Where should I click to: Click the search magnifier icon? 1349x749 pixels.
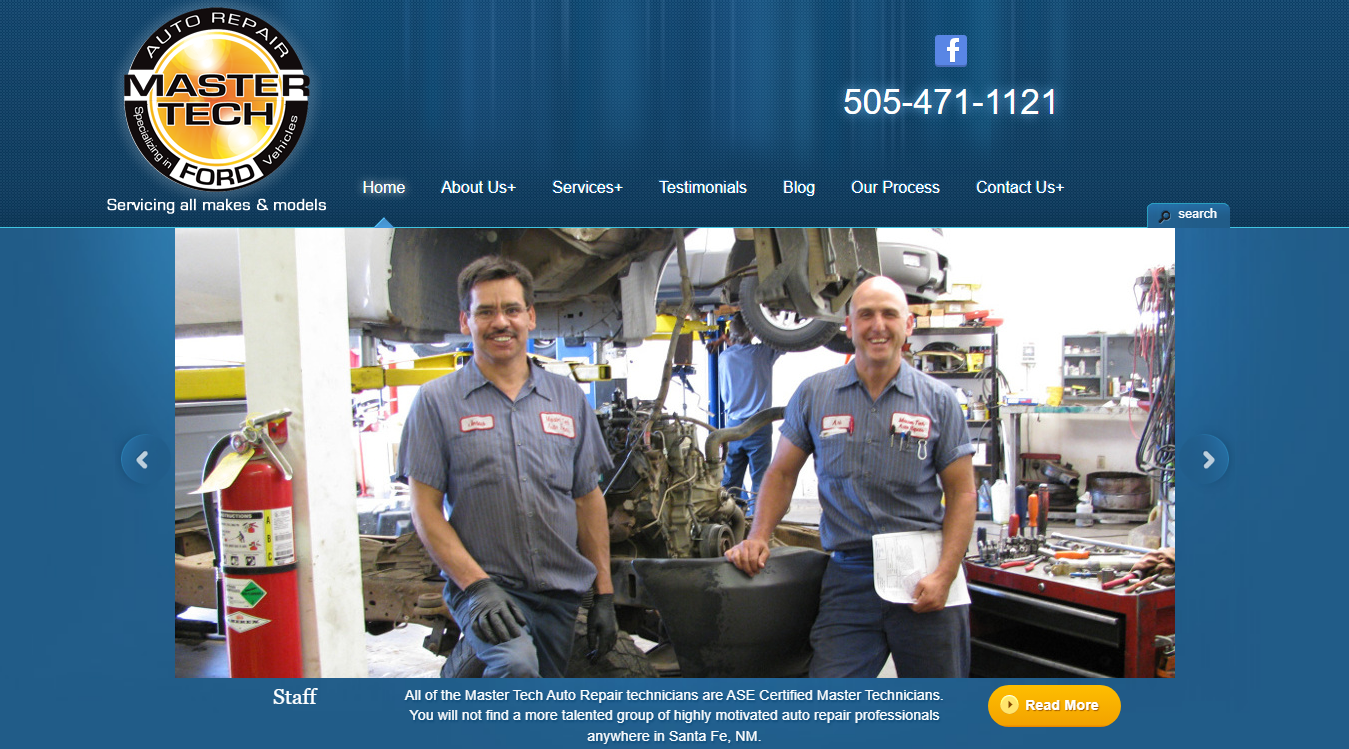pos(1164,215)
